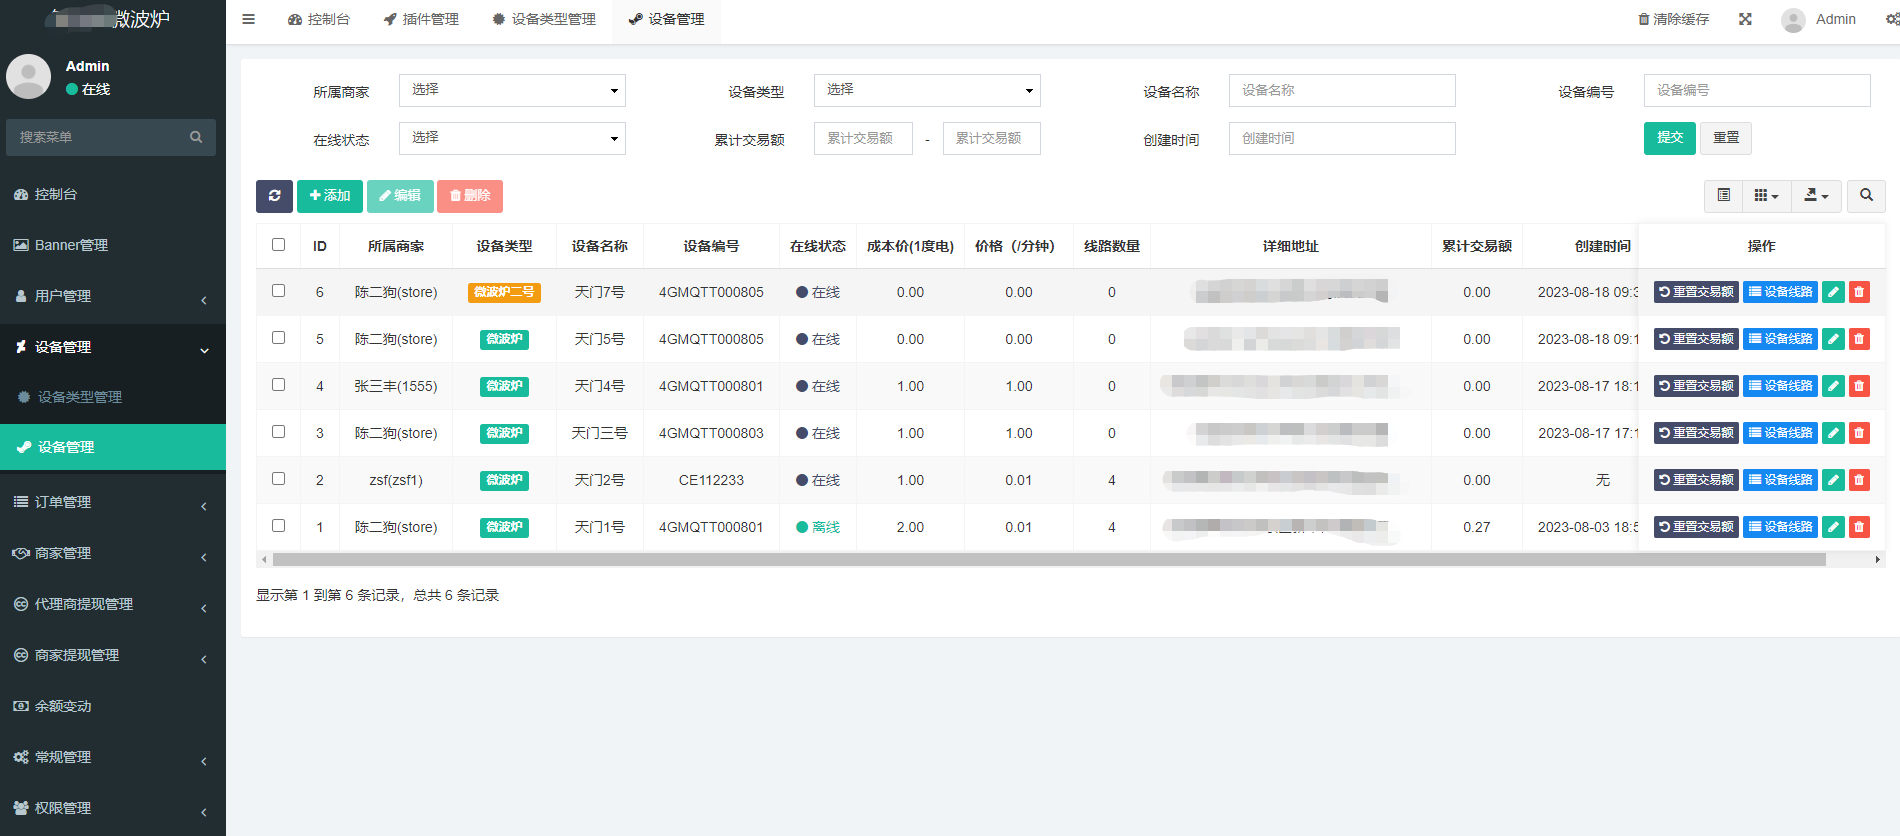The width and height of the screenshot is (1900, 836).
Task: Open the settings gears icon in top right
Action: [x=1891, y=19]
